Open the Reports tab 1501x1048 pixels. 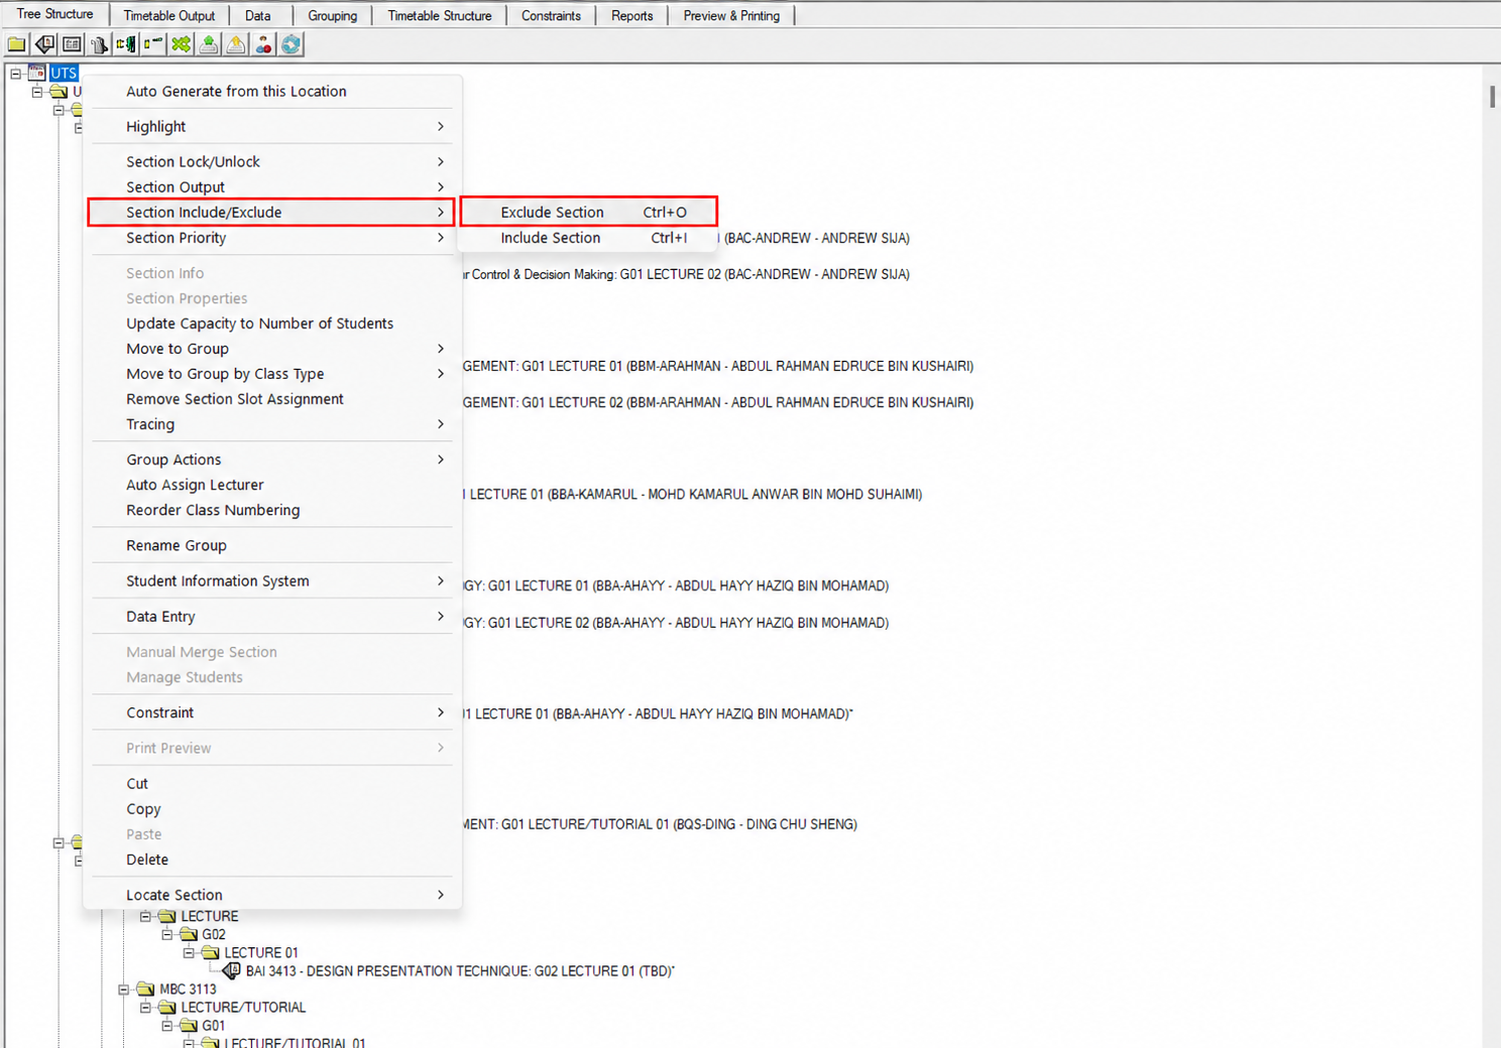pos(632,16)
